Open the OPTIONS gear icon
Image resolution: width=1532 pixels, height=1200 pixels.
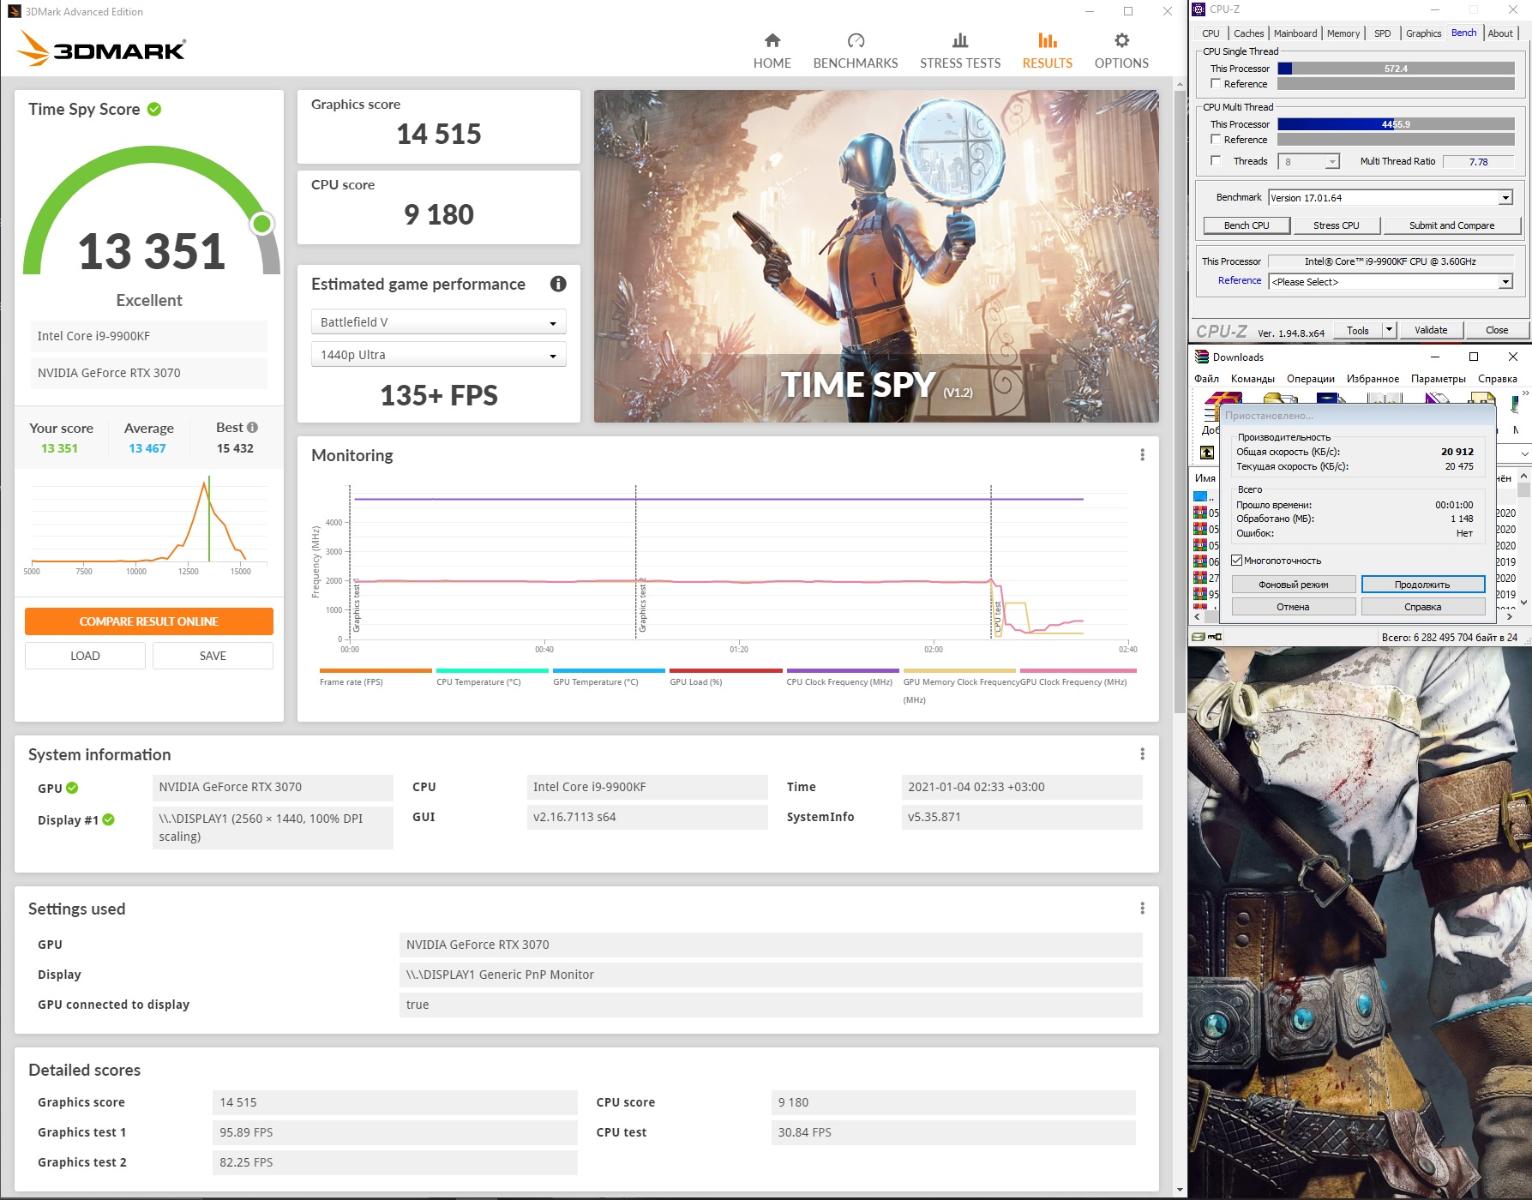[x=1121, y=41]
